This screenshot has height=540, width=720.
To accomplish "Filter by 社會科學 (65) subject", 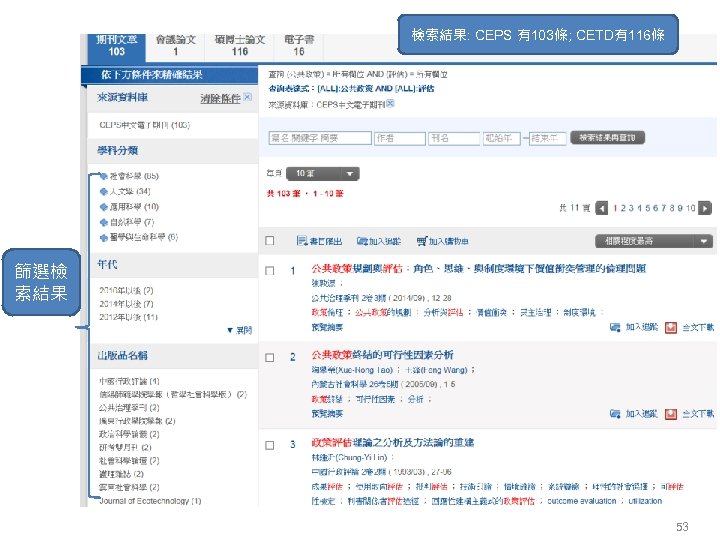I will 134,176.
